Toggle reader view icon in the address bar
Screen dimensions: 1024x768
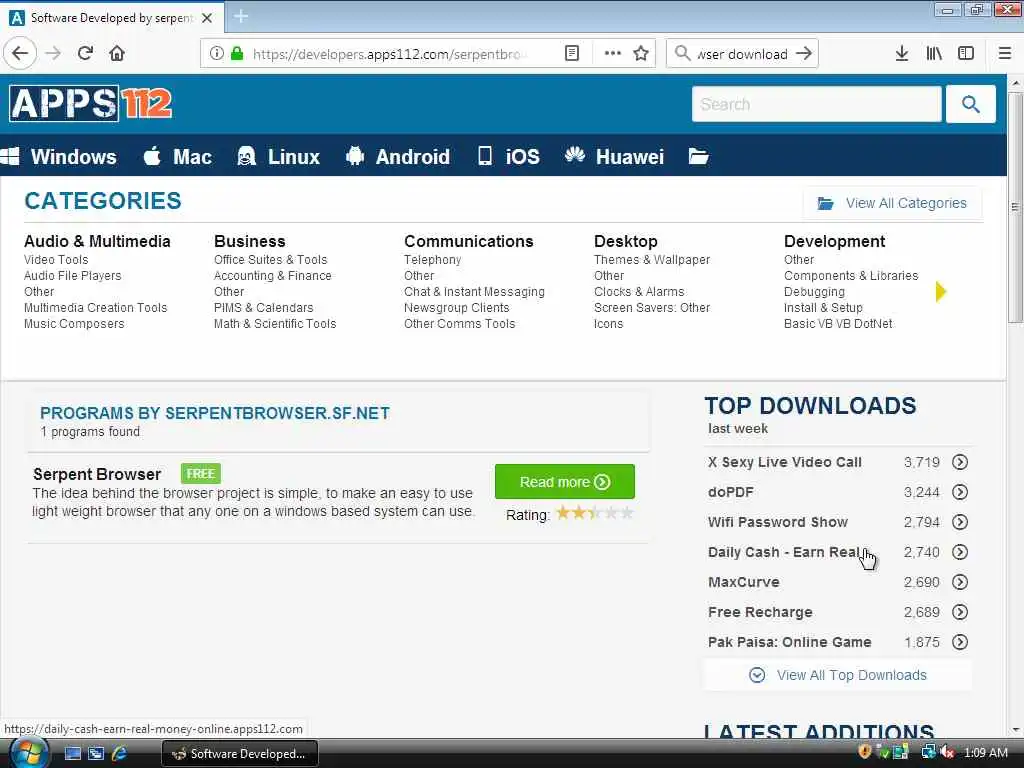(571, 54)
